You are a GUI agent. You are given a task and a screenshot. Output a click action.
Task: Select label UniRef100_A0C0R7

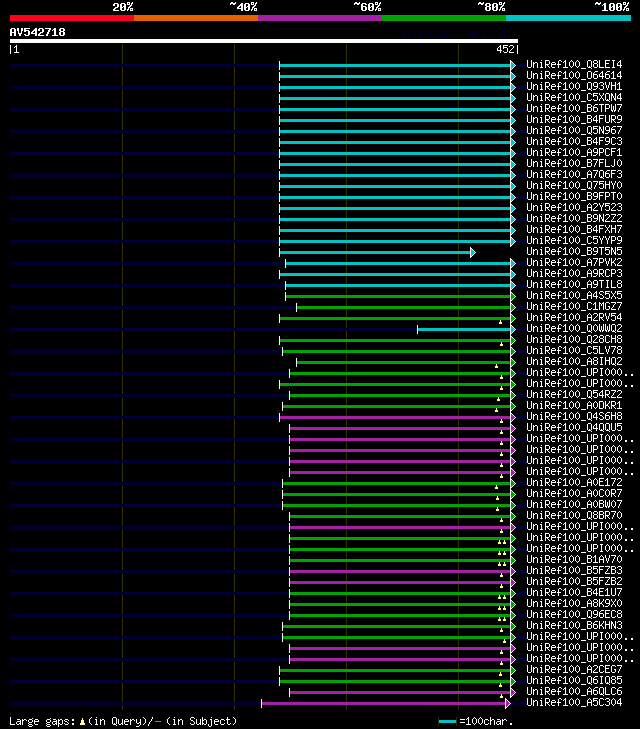pyautogui.click(x=574, y=493)
